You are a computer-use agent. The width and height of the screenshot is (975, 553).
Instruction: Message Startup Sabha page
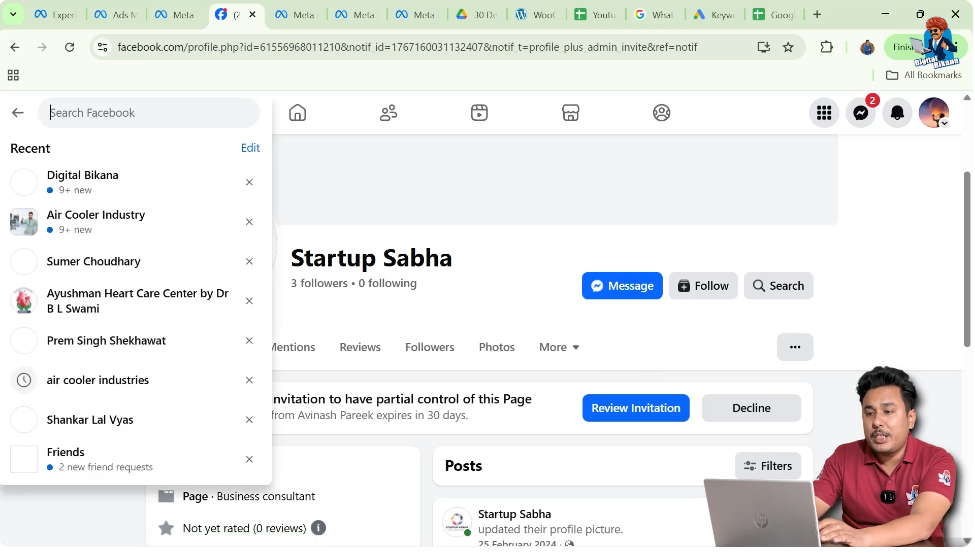coord(622,286)
